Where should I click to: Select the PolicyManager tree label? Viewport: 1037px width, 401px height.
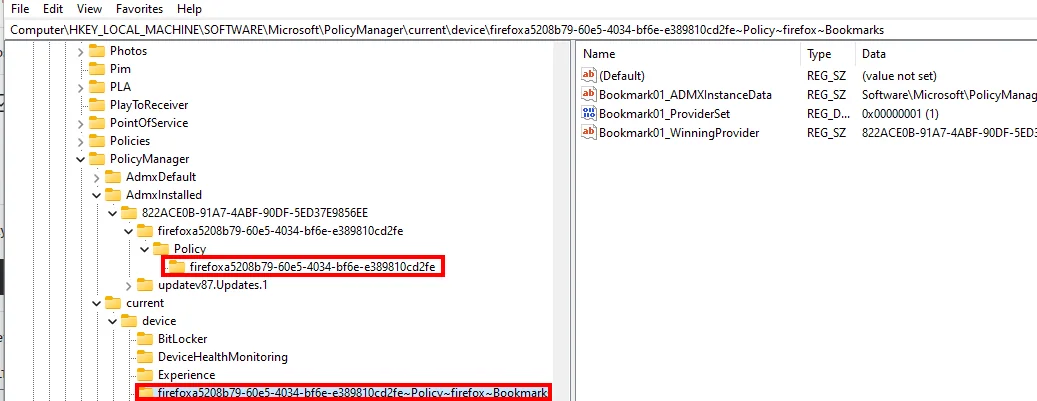point(149,159)
